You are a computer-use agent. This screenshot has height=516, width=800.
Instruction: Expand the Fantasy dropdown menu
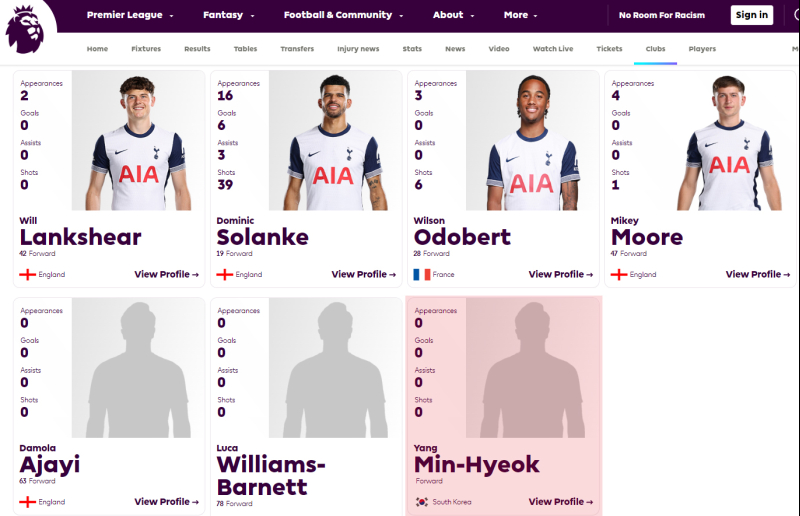tap(228, 15)
